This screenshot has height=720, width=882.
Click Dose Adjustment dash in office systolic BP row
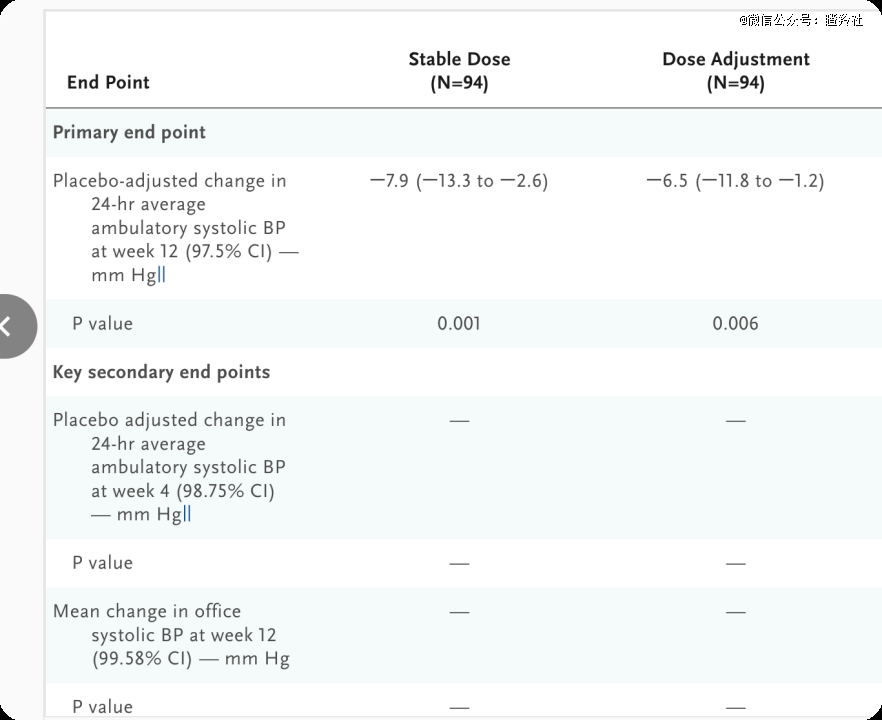click(x=735, y=611)
